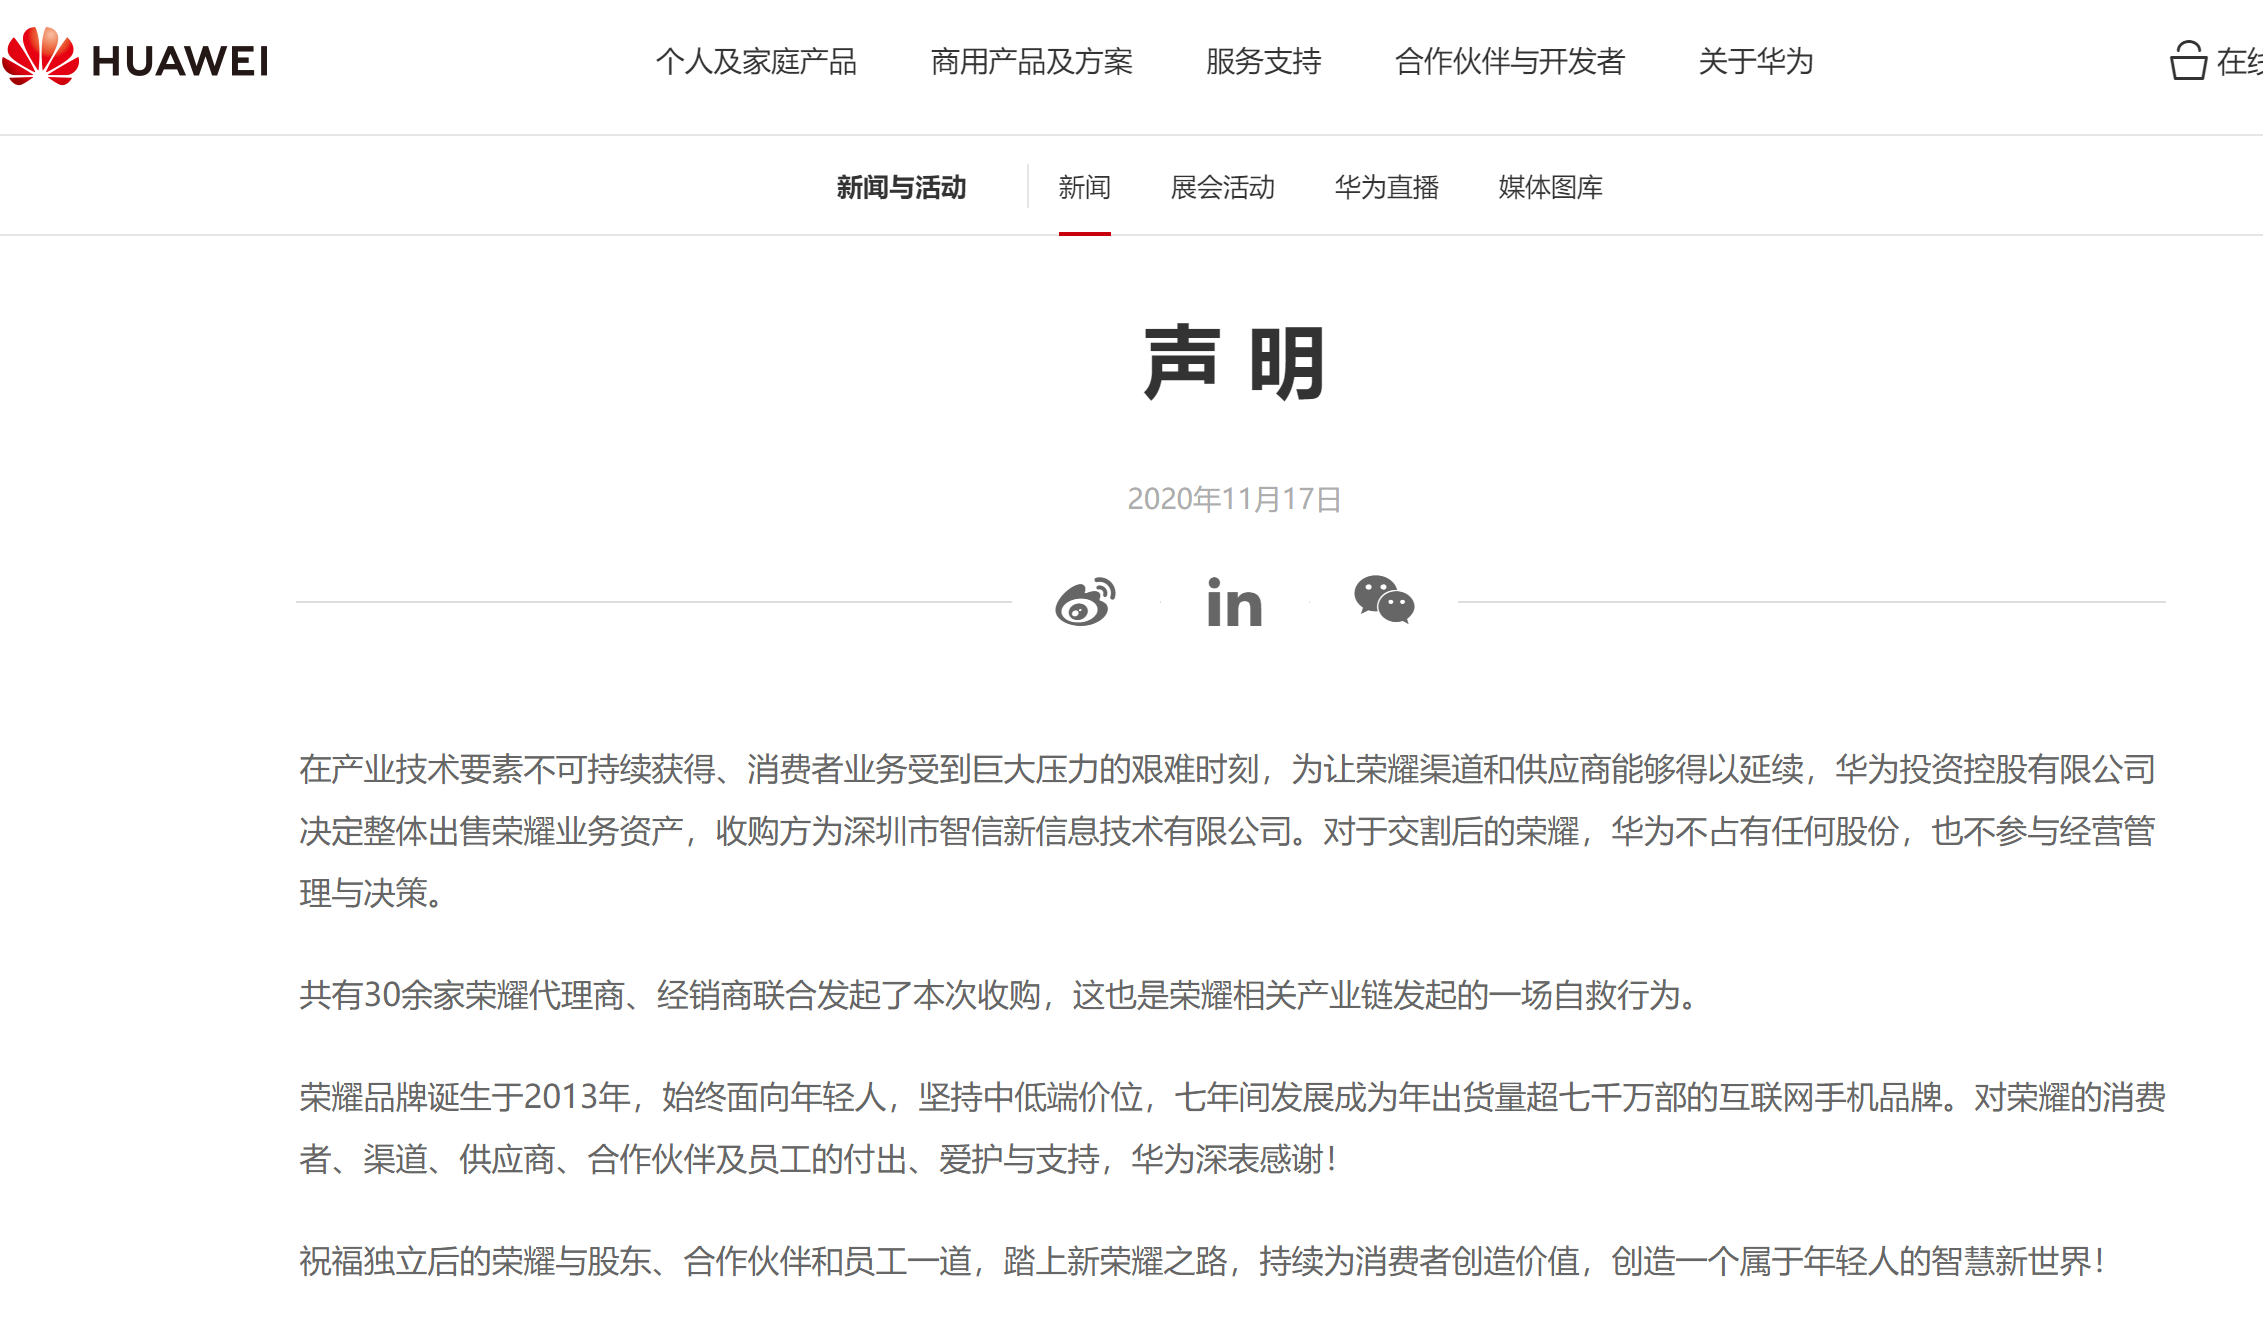The height and width of the screenshot is (1321, 2263).
Task: Switch to 展会活动 tab
Action: pos(1222,187)
